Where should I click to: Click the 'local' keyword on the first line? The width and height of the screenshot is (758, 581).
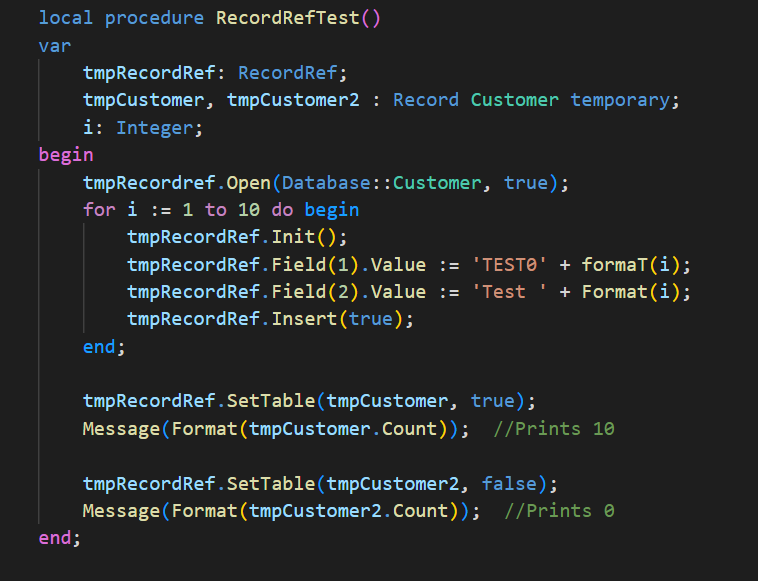click(x=65, y=18)
